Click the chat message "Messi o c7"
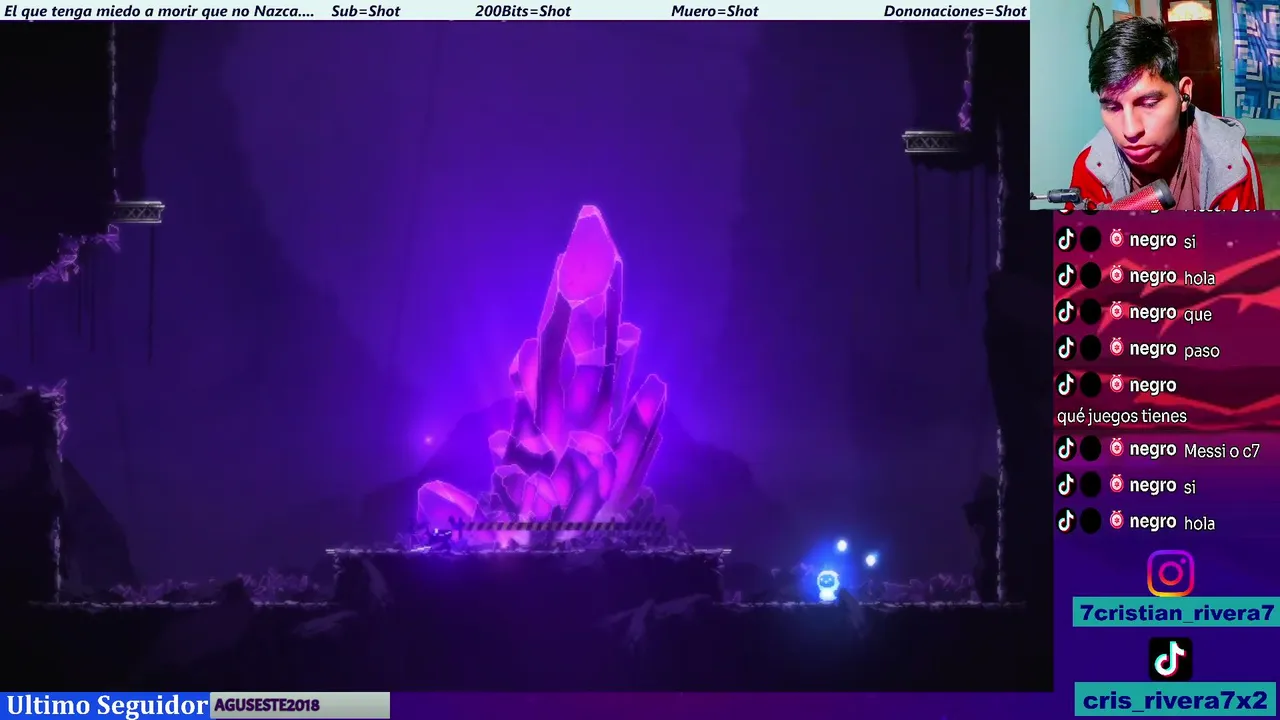 [1221, 451]
